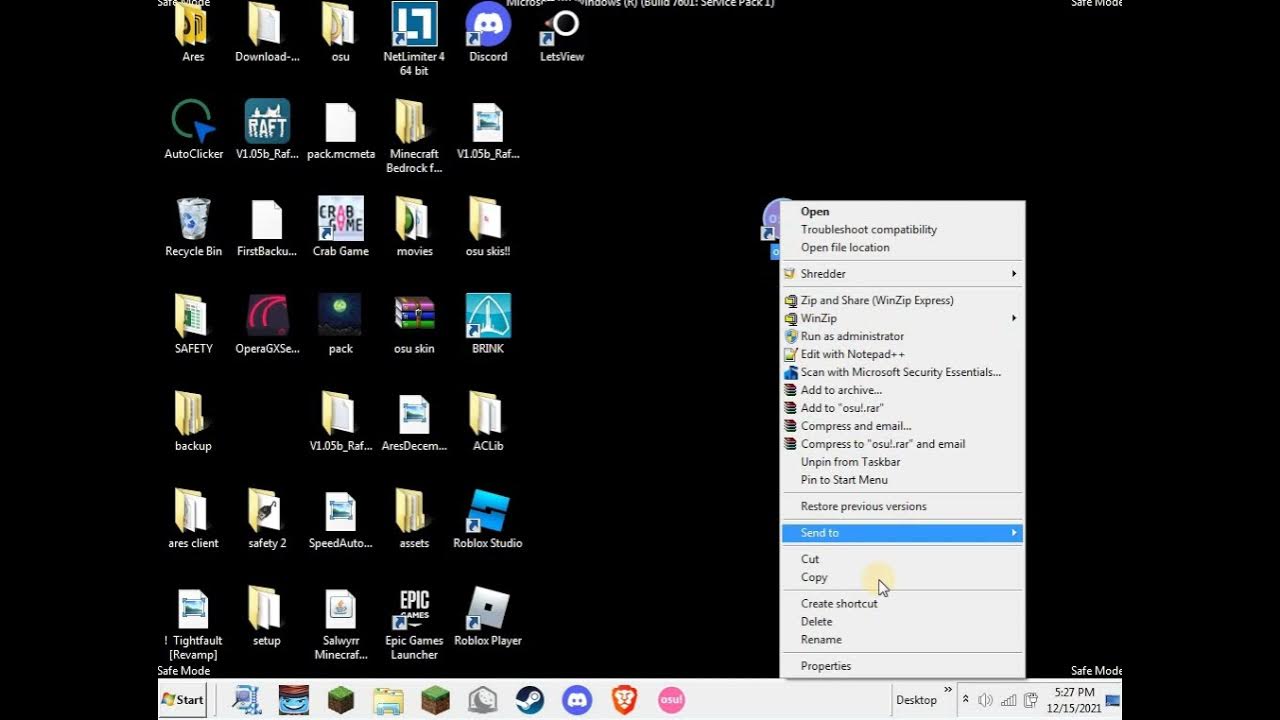This screenshot has width=1280, height=720.
Task: Select the OperaGXSe... desktop icon
Action: [x=267, y=324]
